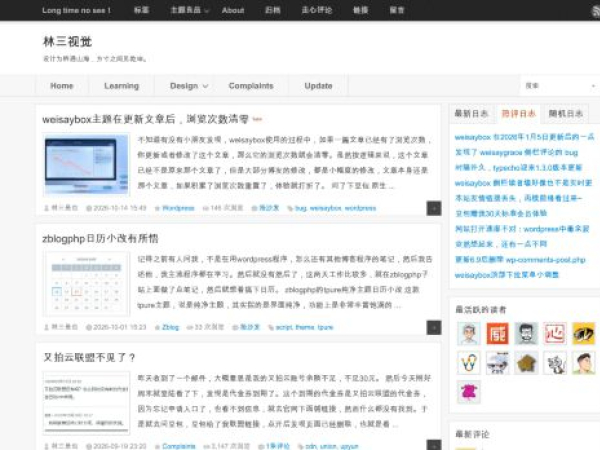Open the 又拍云联盟不见了？ post title
Viewport: 600px width, 450px height.
90,357
